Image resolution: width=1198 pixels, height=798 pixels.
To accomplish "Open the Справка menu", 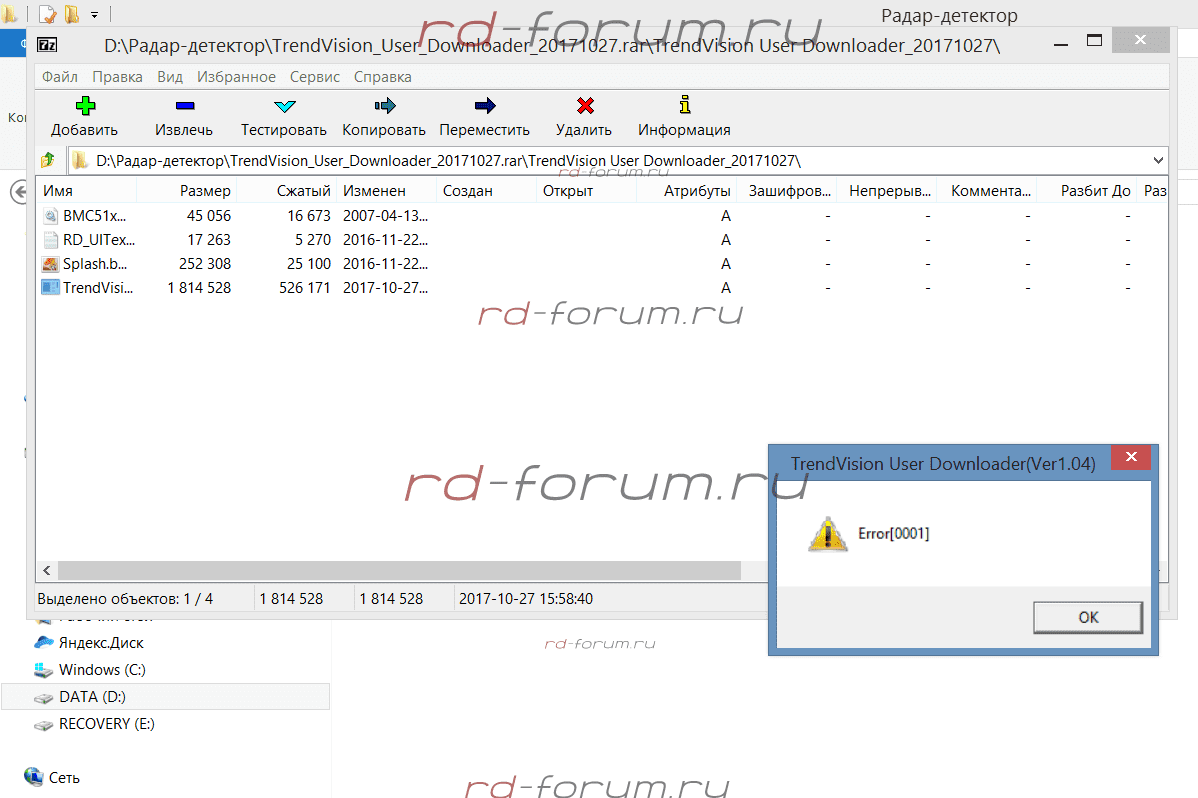I will coord(382,76).
